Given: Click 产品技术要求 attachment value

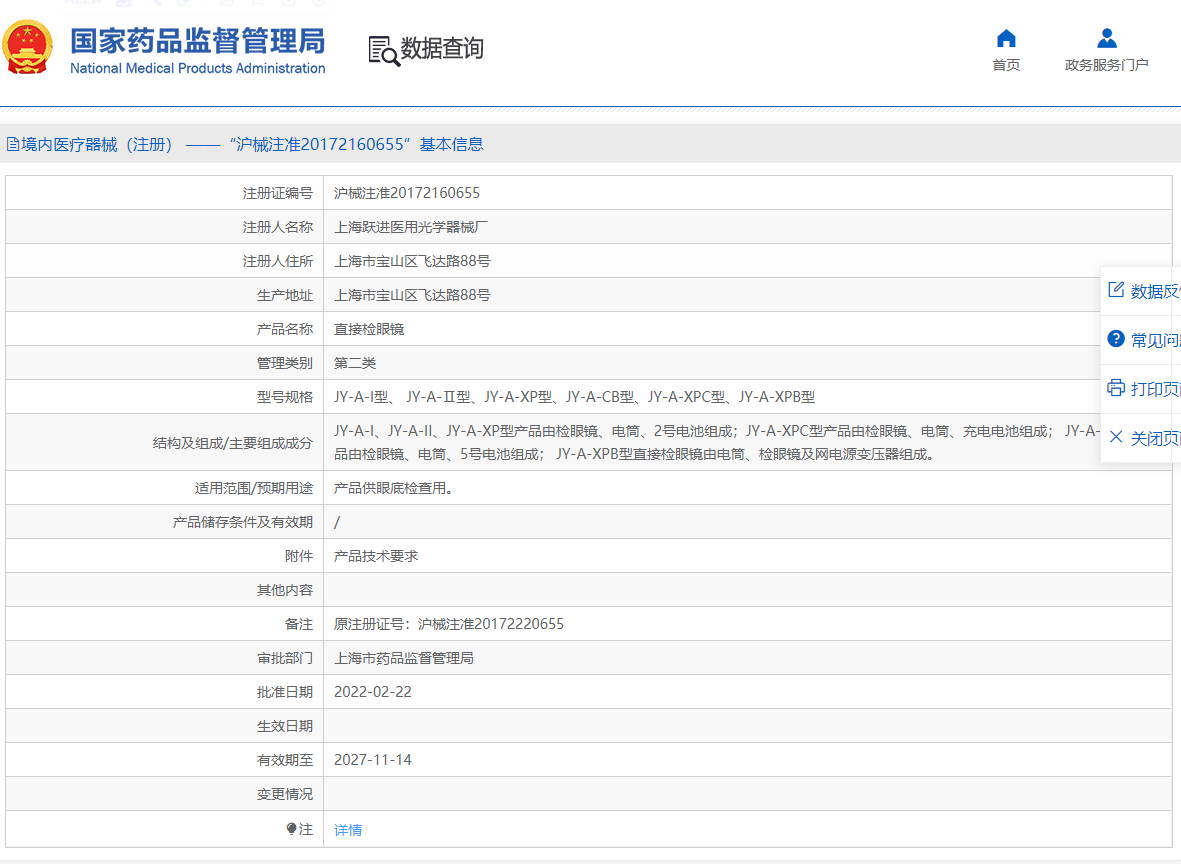Looking at the screenshot, I should (x=376, y=556).
